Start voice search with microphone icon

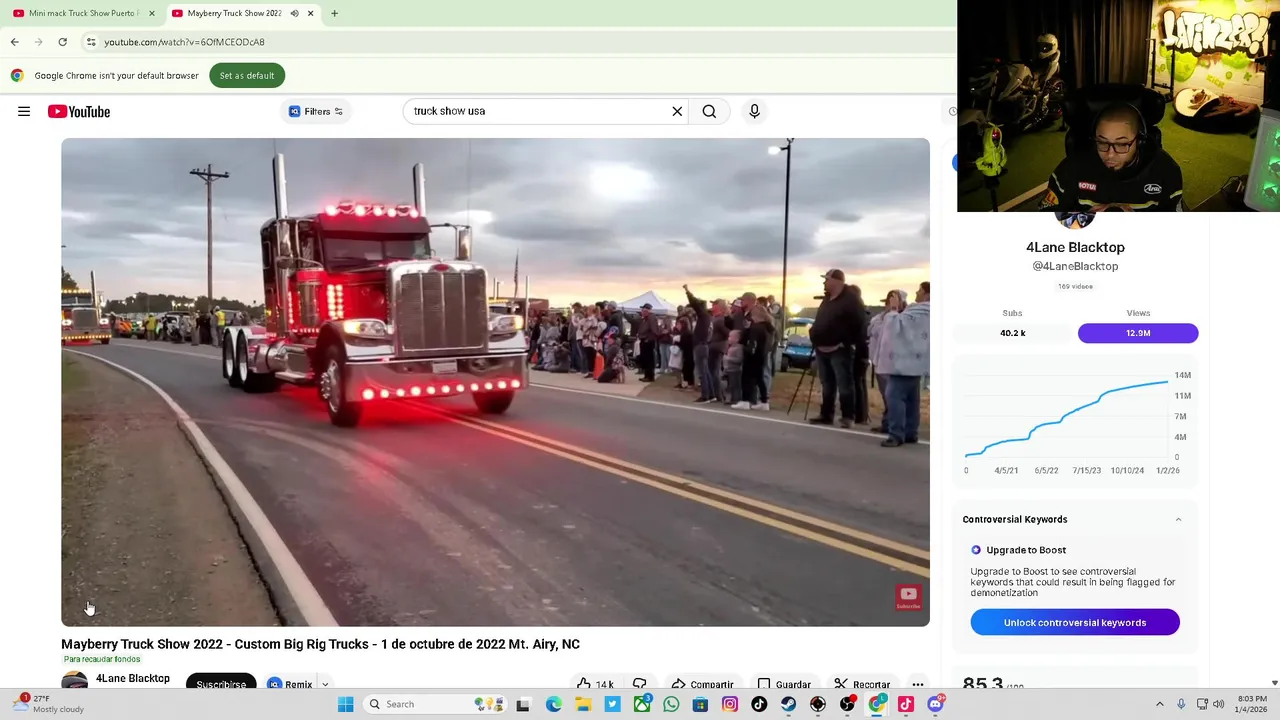click(x=754, y=111)
